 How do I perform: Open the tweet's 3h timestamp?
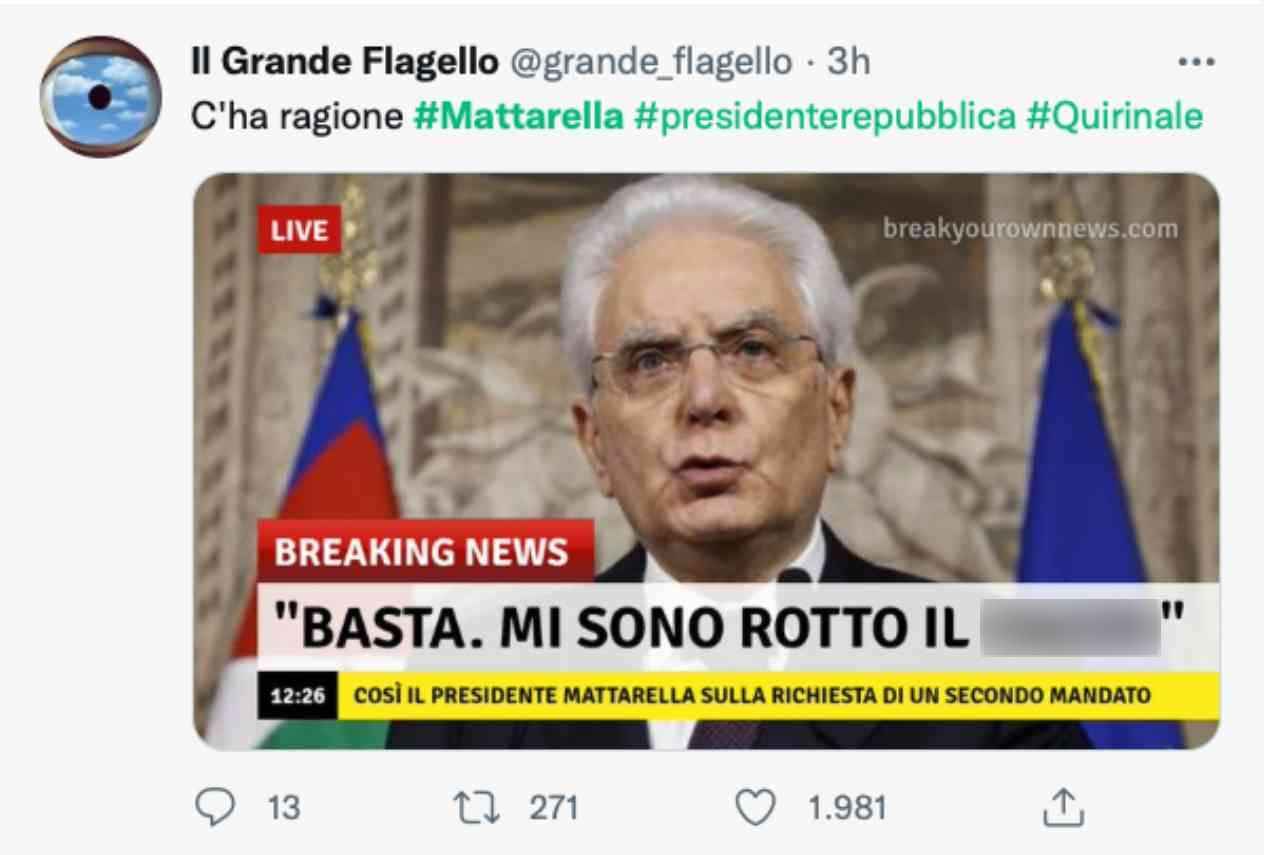[x=848, y=62]
